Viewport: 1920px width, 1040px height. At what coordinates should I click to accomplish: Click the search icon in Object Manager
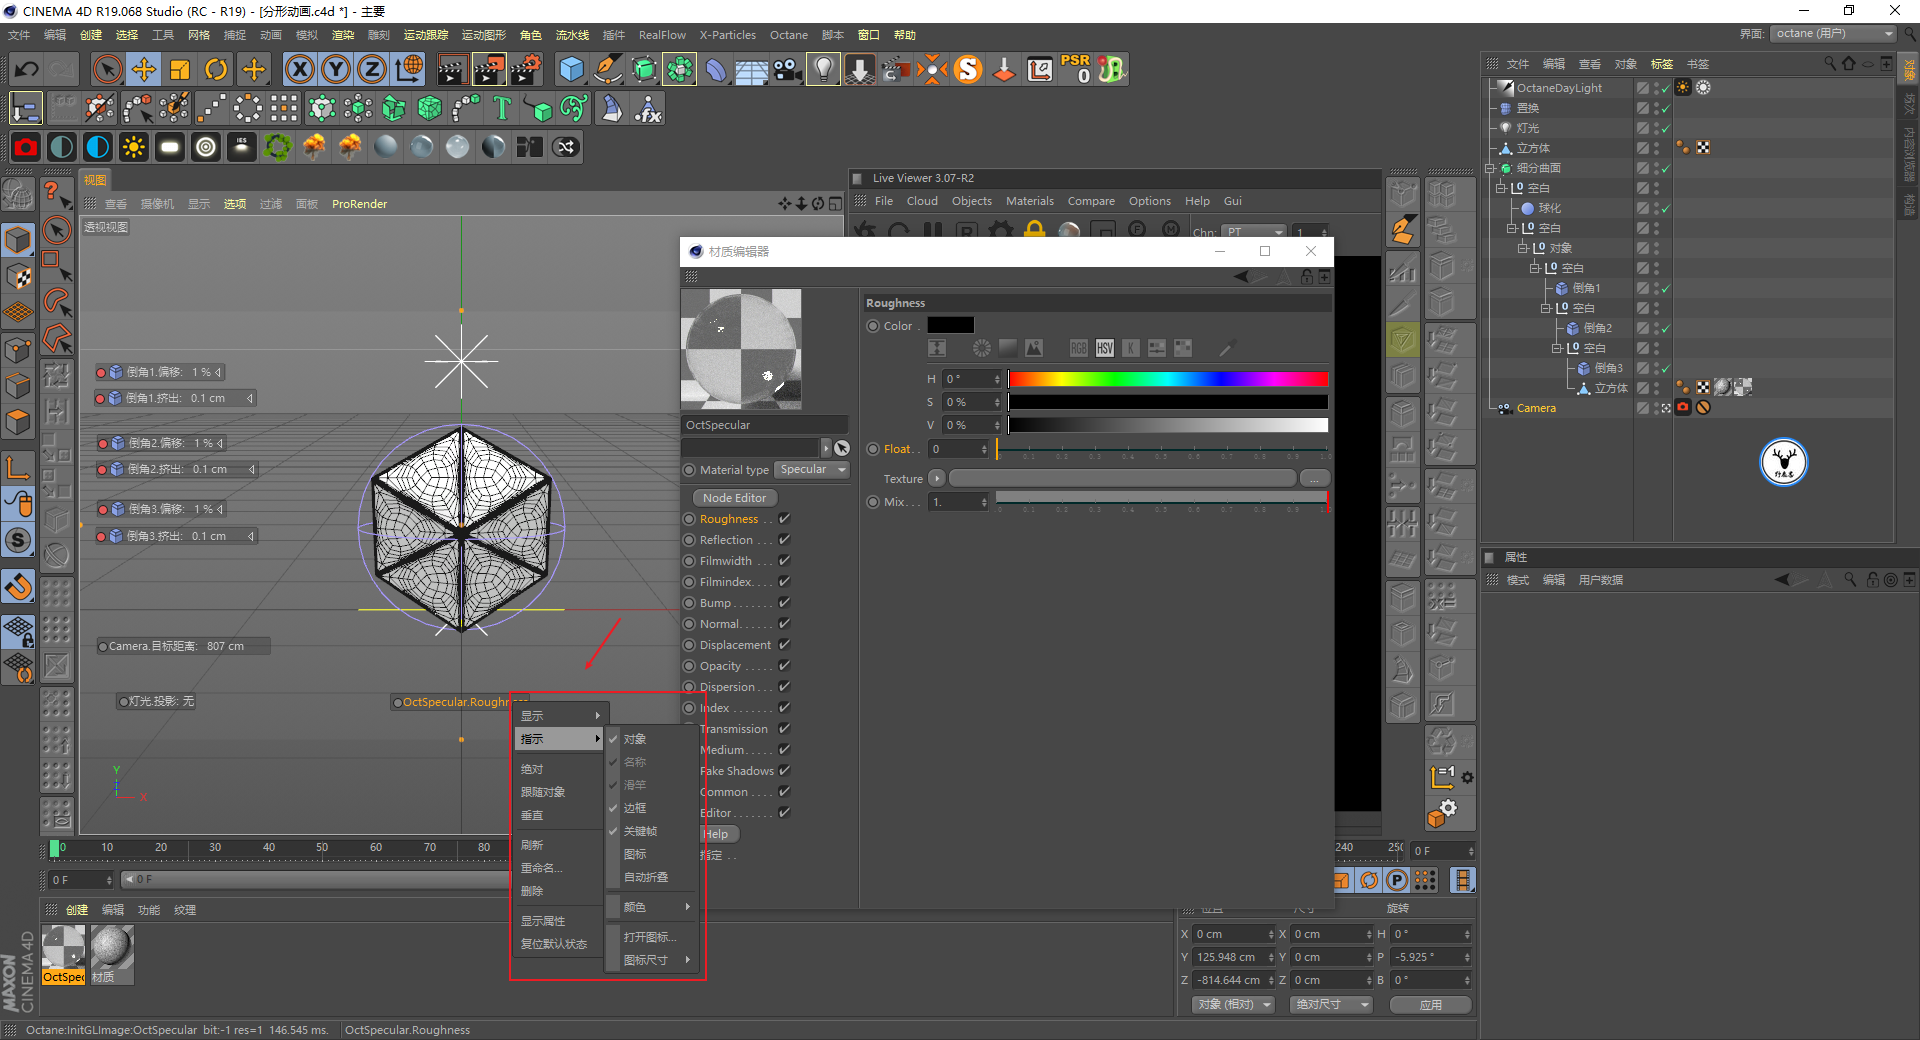(1830, 63)
